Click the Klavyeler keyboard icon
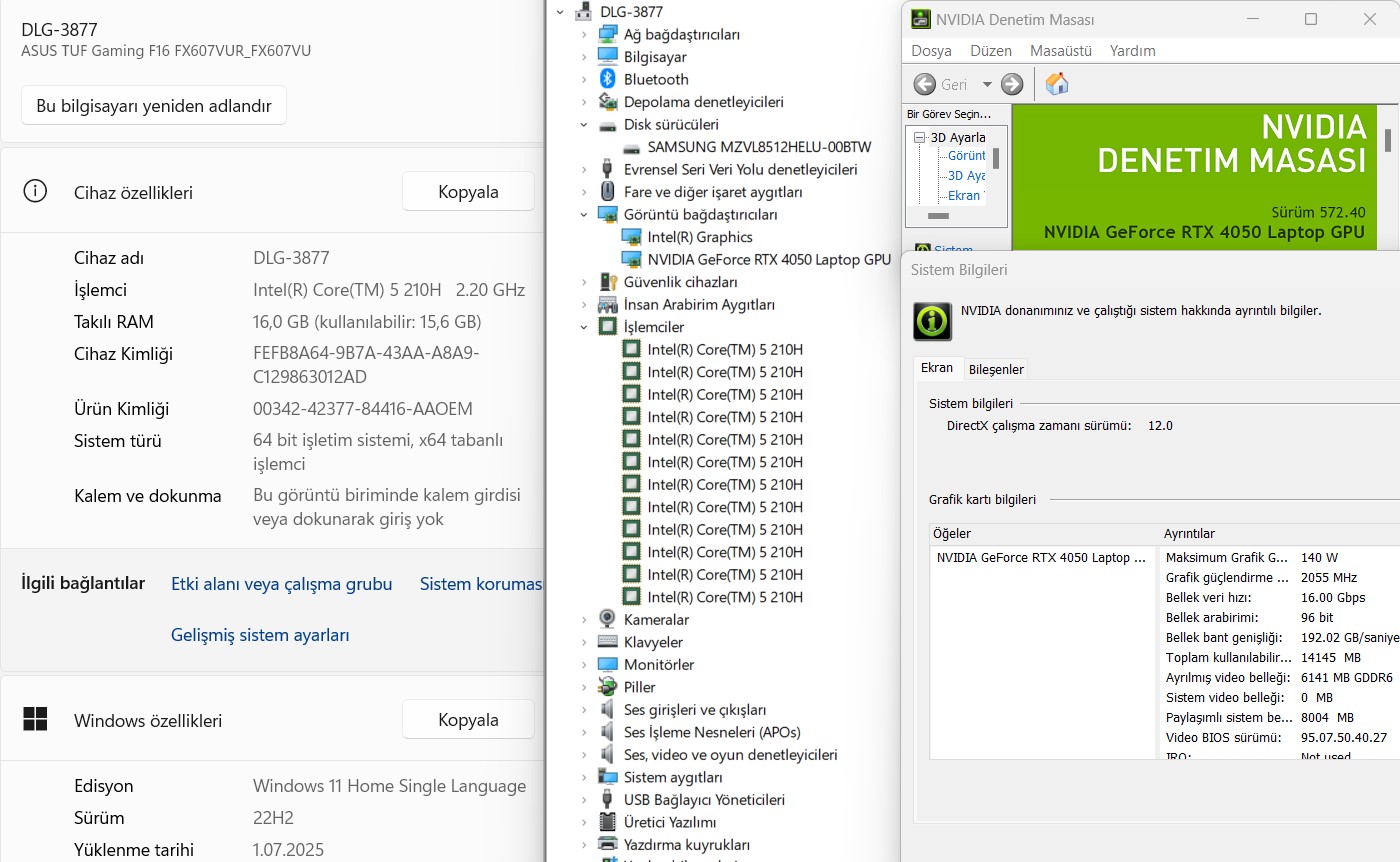This screenshot has height=862, width=1400. 608,642
